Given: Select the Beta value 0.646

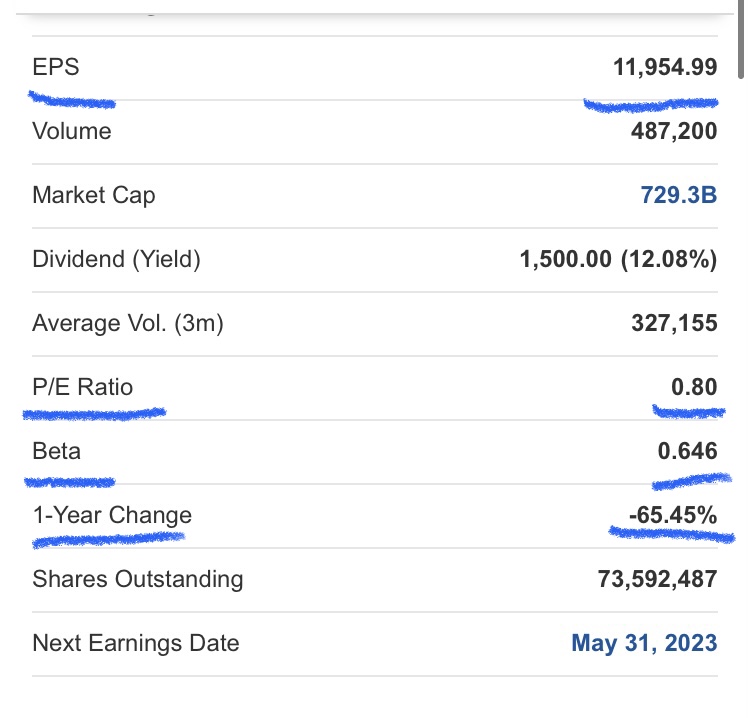Looking at the screenshot, I should pyautogui.click(x=687, y=451).
